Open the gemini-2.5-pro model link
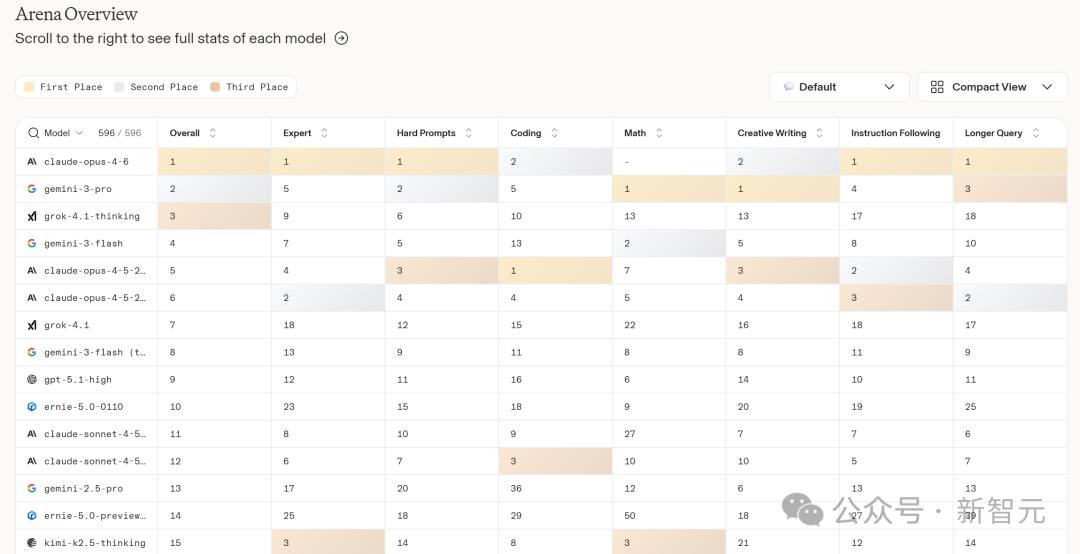The image size is (1080, 554). coord(83,489)
